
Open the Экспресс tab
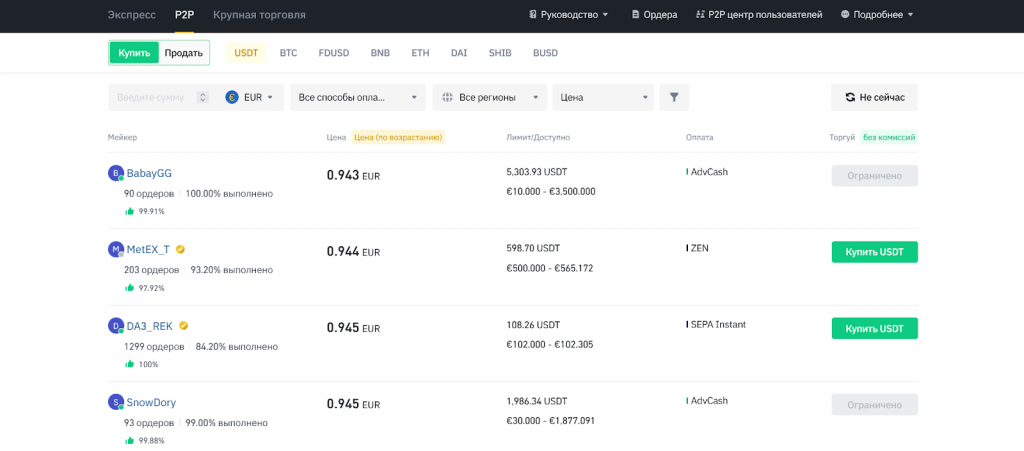pyautogui.click(x=131, y=15)
